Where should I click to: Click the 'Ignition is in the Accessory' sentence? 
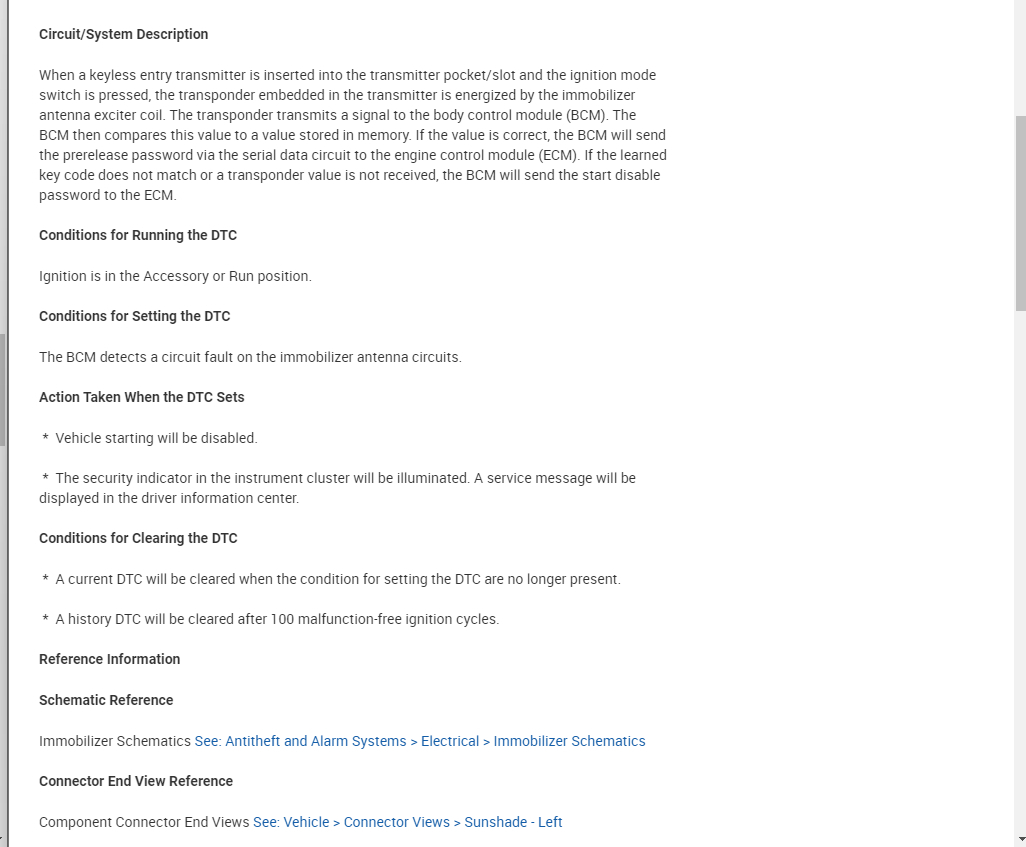point(175,276)
